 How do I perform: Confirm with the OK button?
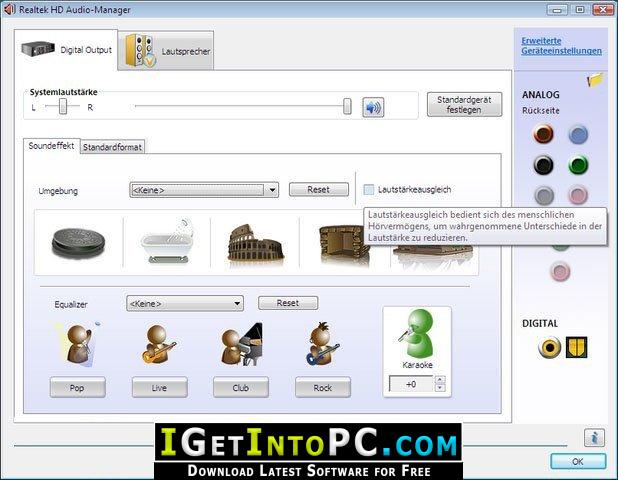point(578,461)
